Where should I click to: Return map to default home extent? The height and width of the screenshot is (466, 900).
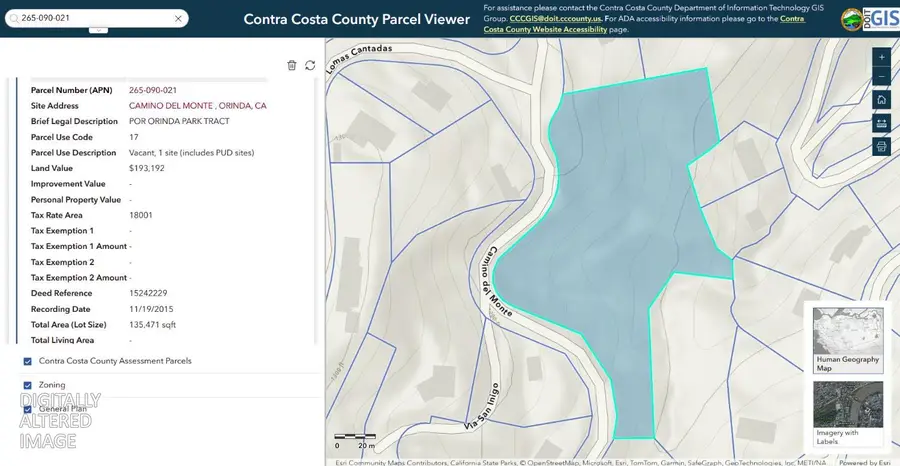[882, 99]
